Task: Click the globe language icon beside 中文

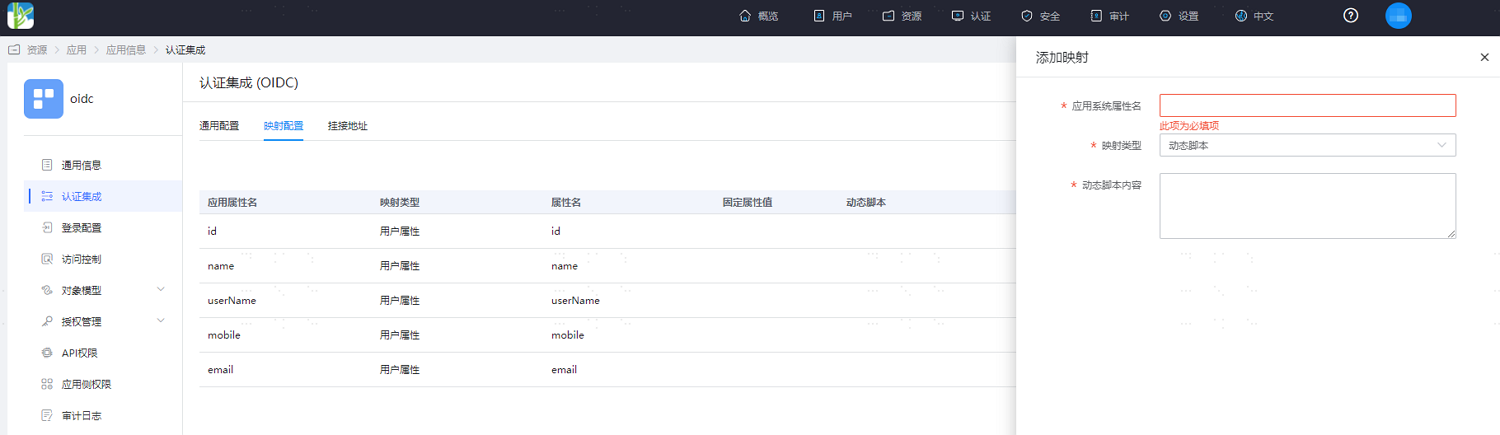Action: 1241,16
